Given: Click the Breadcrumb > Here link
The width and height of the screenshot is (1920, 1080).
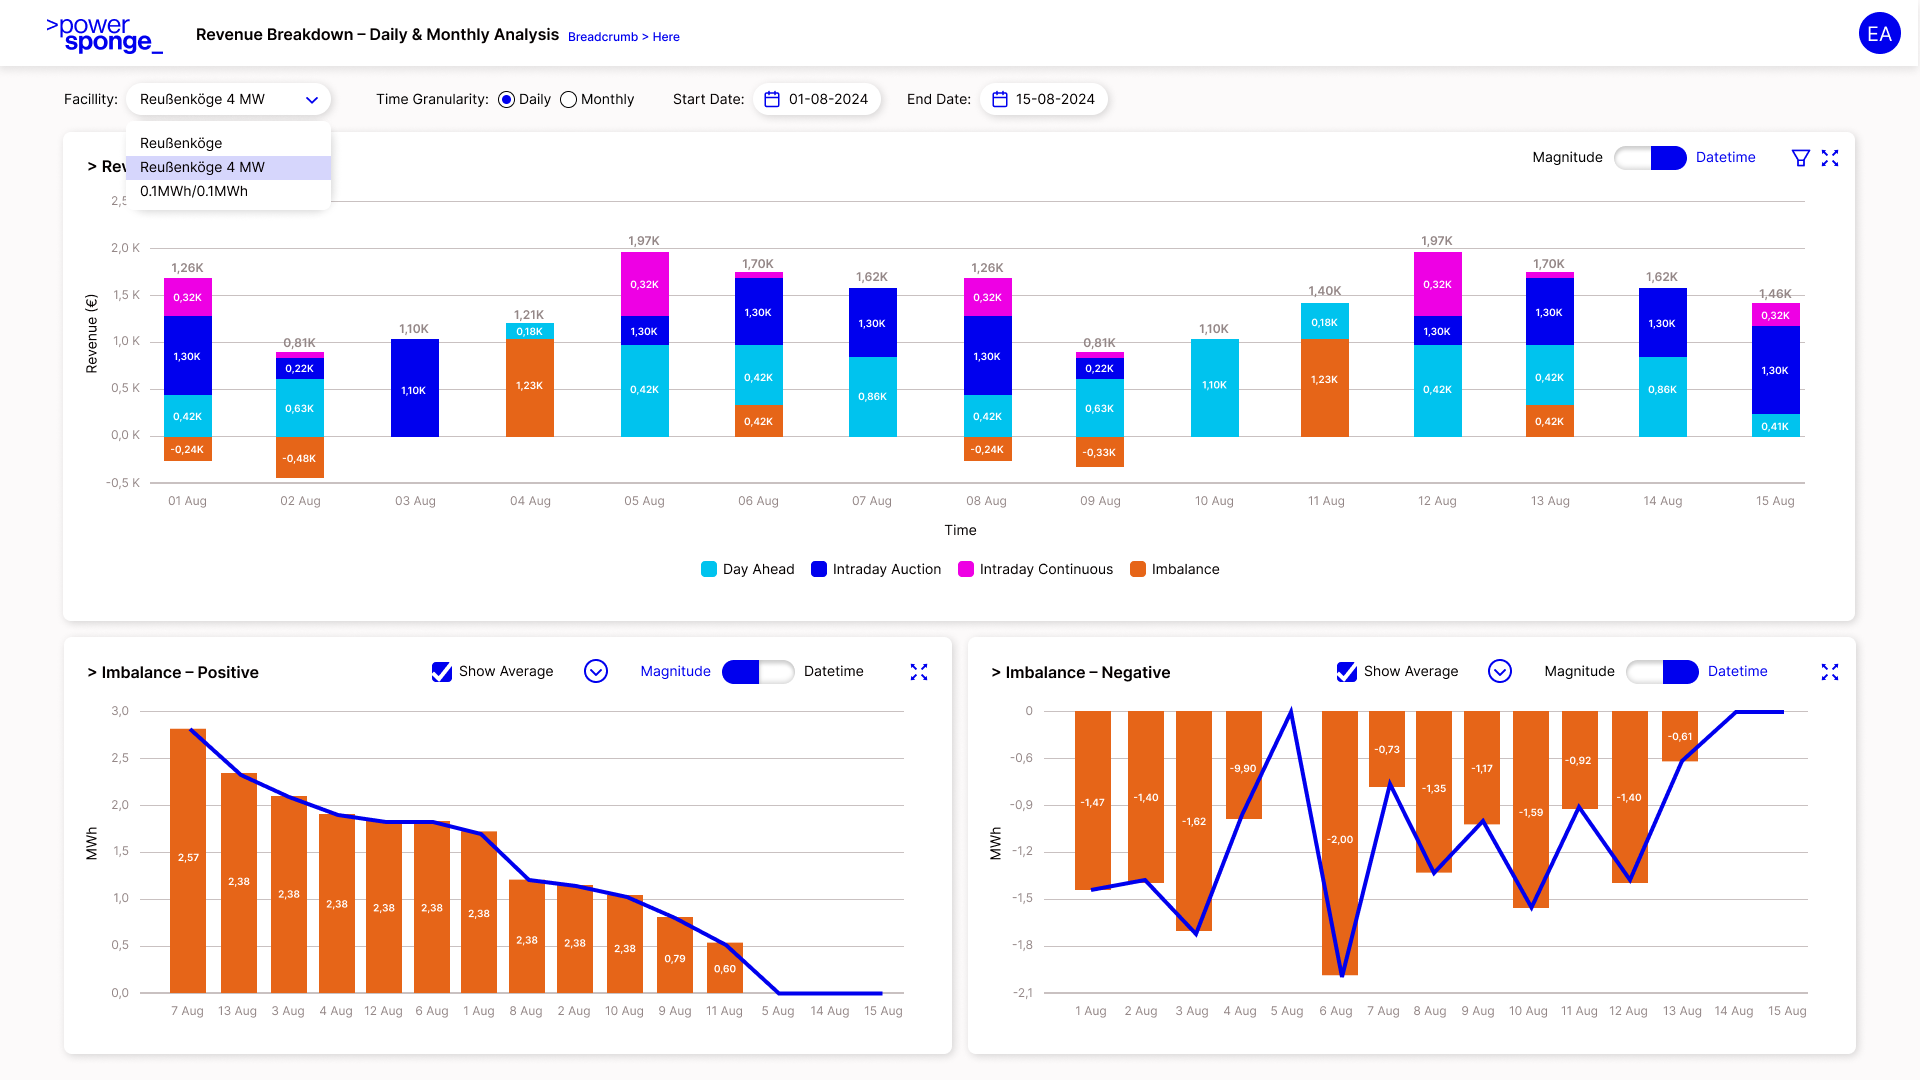Looking at the screenshot, I should (x=623, y=37).
